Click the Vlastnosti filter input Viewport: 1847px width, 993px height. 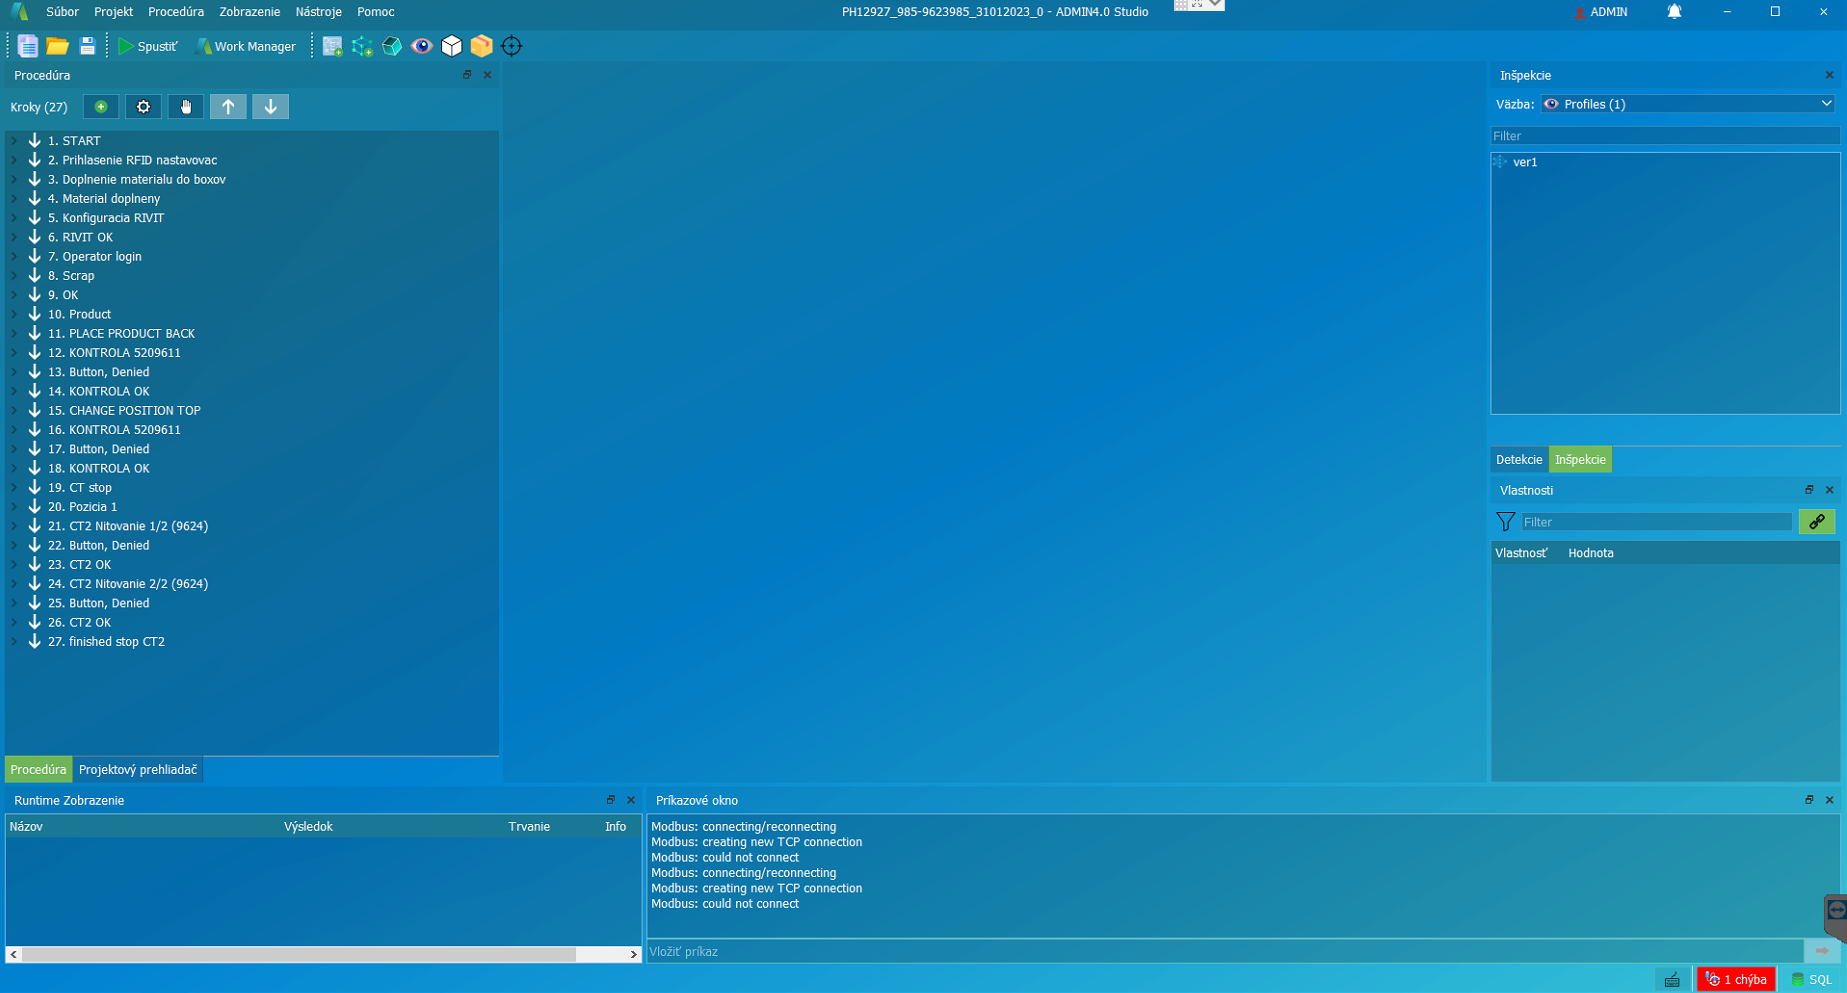pyautogui.click(x=1656, y=522)
